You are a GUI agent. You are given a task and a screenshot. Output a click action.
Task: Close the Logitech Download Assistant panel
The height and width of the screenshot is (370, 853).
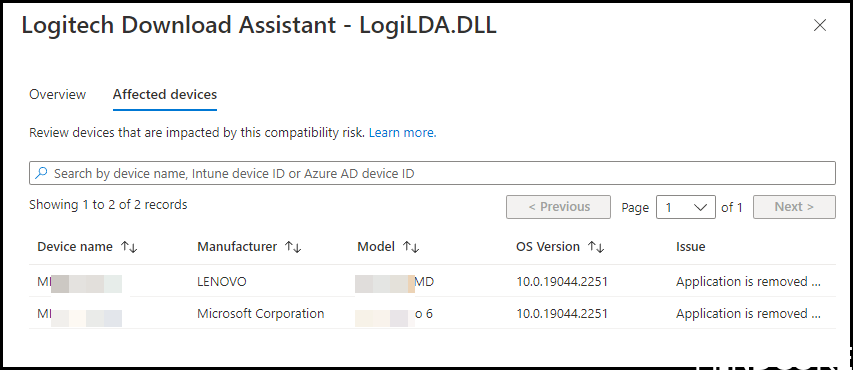pyautogui.click(x=819, y=25)
